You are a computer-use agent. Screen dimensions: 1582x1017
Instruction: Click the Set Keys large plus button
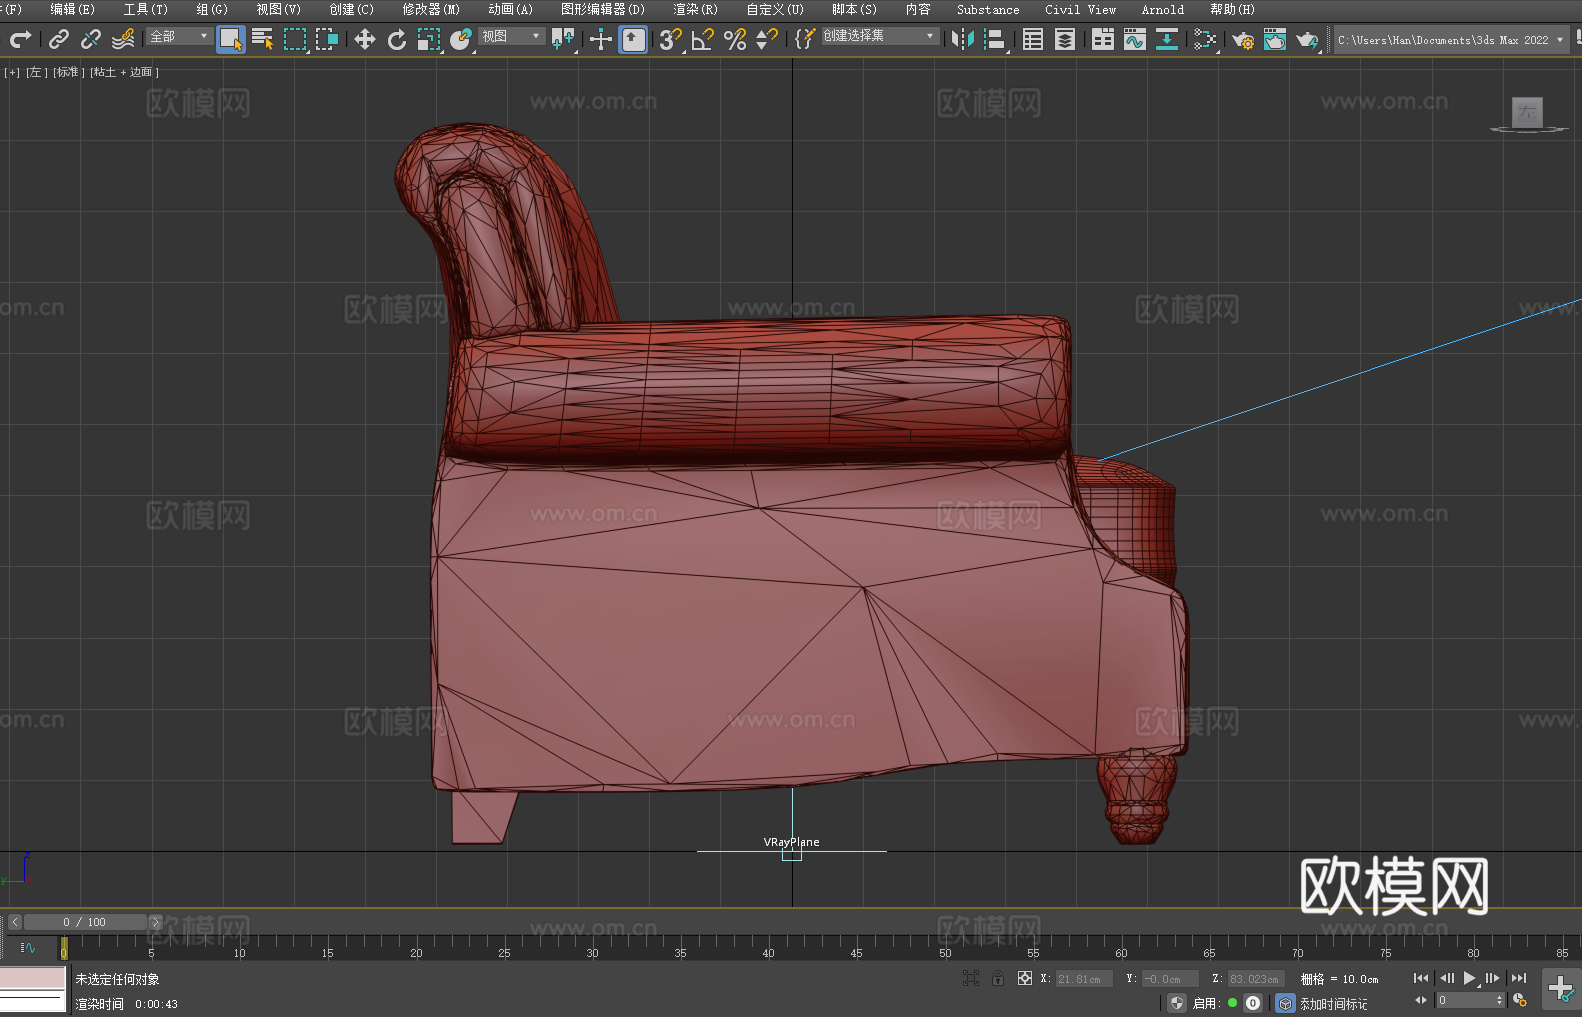[x=1561, y=989]
